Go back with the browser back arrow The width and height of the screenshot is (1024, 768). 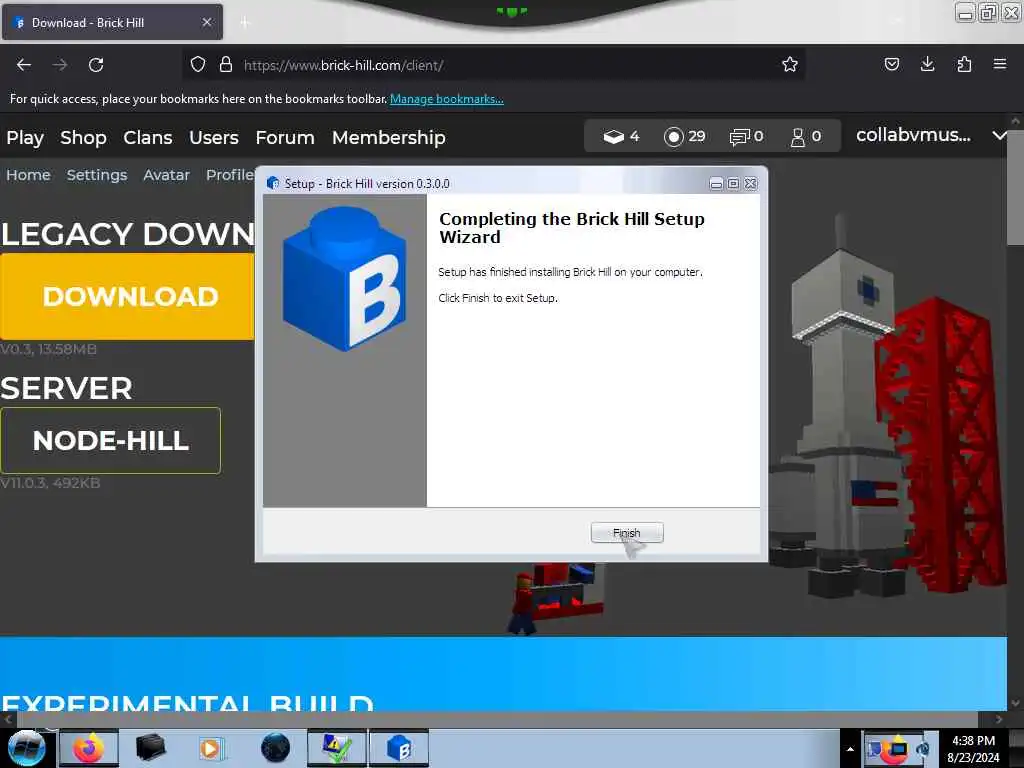click(24, 65)
